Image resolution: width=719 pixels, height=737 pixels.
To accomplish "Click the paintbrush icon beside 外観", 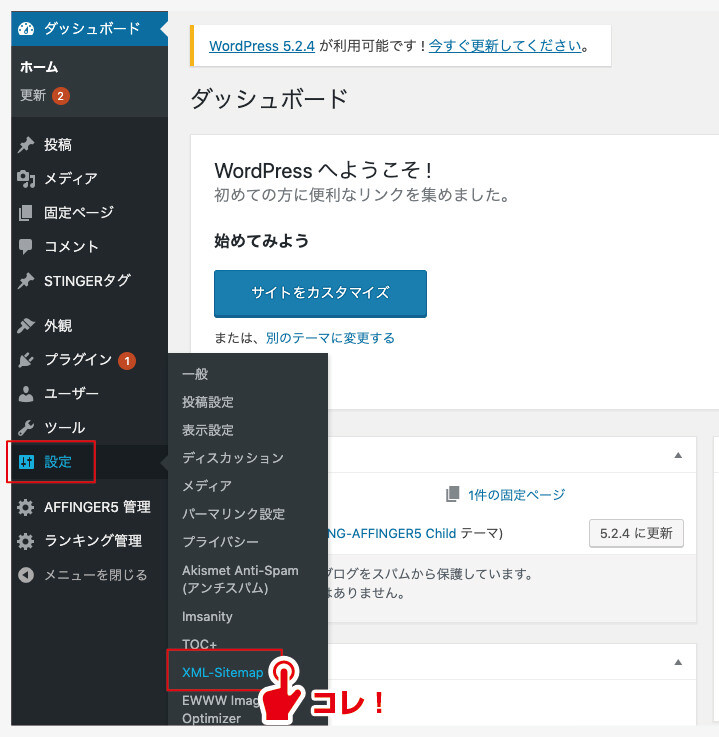I will coord(27,326).
